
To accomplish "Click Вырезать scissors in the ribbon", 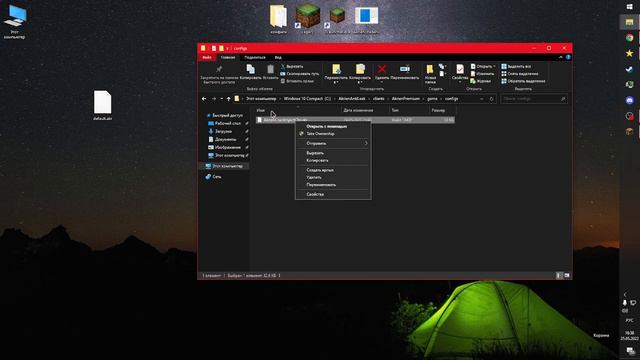I will click(292, 67).
